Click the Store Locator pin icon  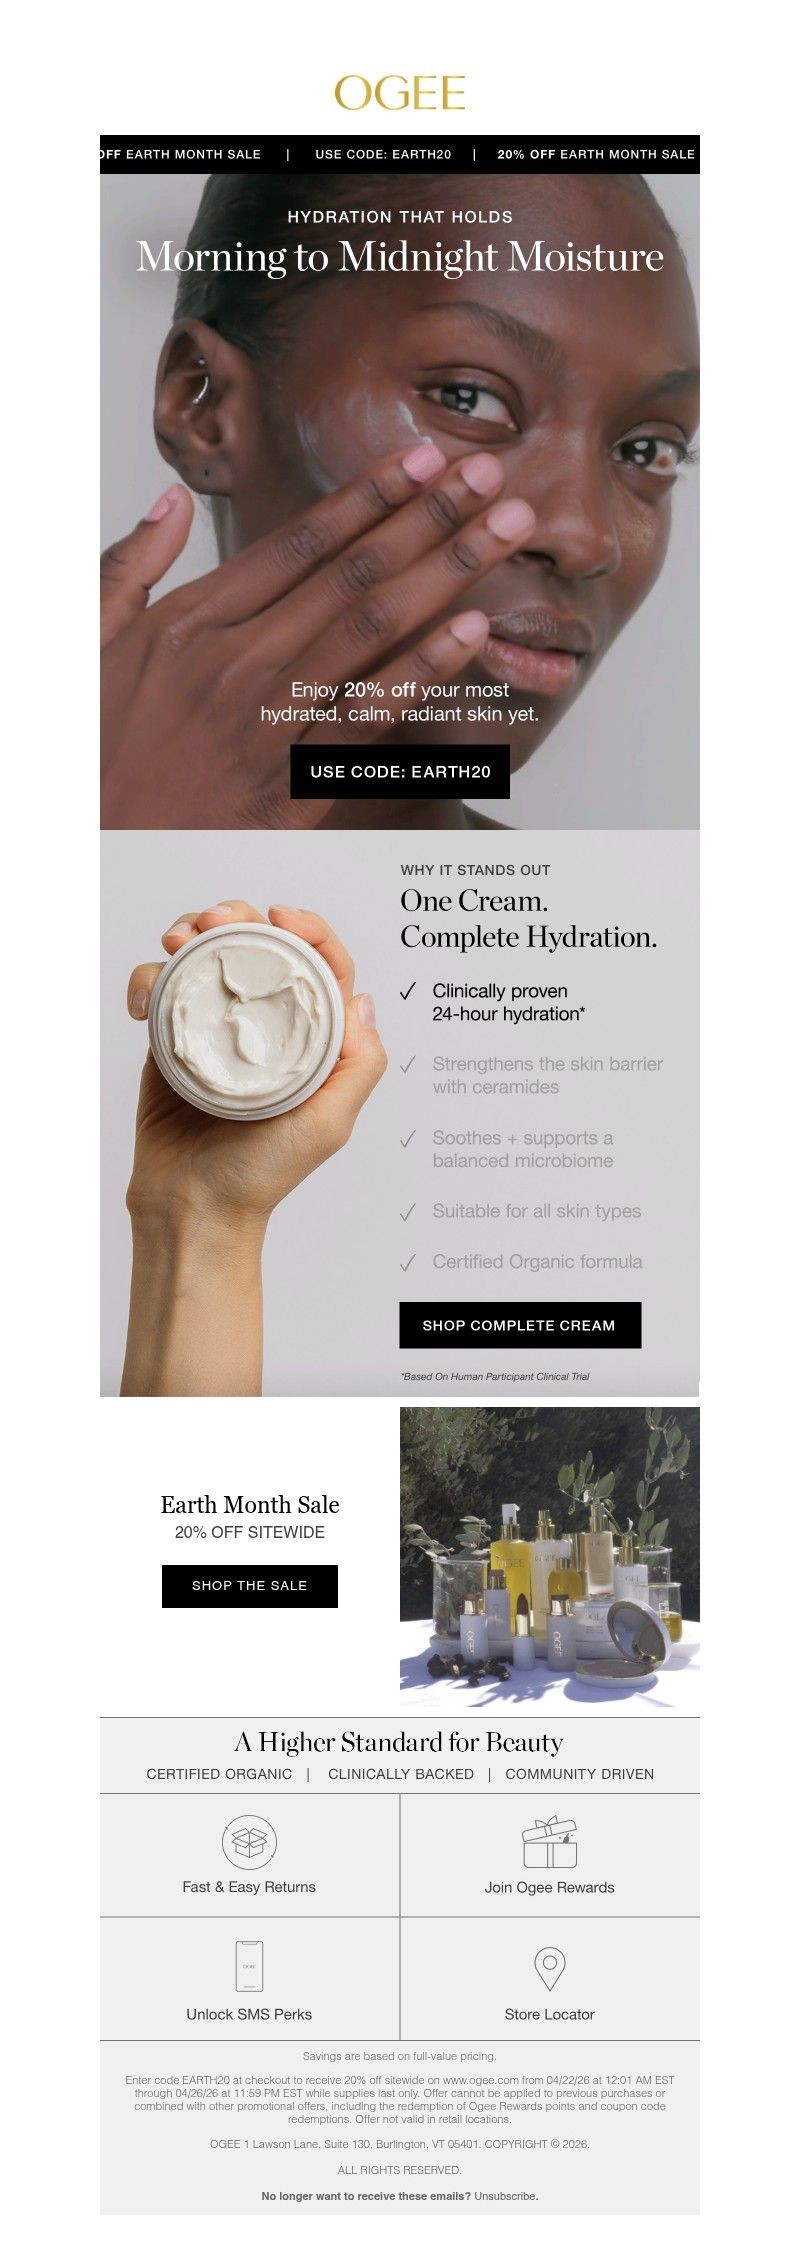[550, 1968]
